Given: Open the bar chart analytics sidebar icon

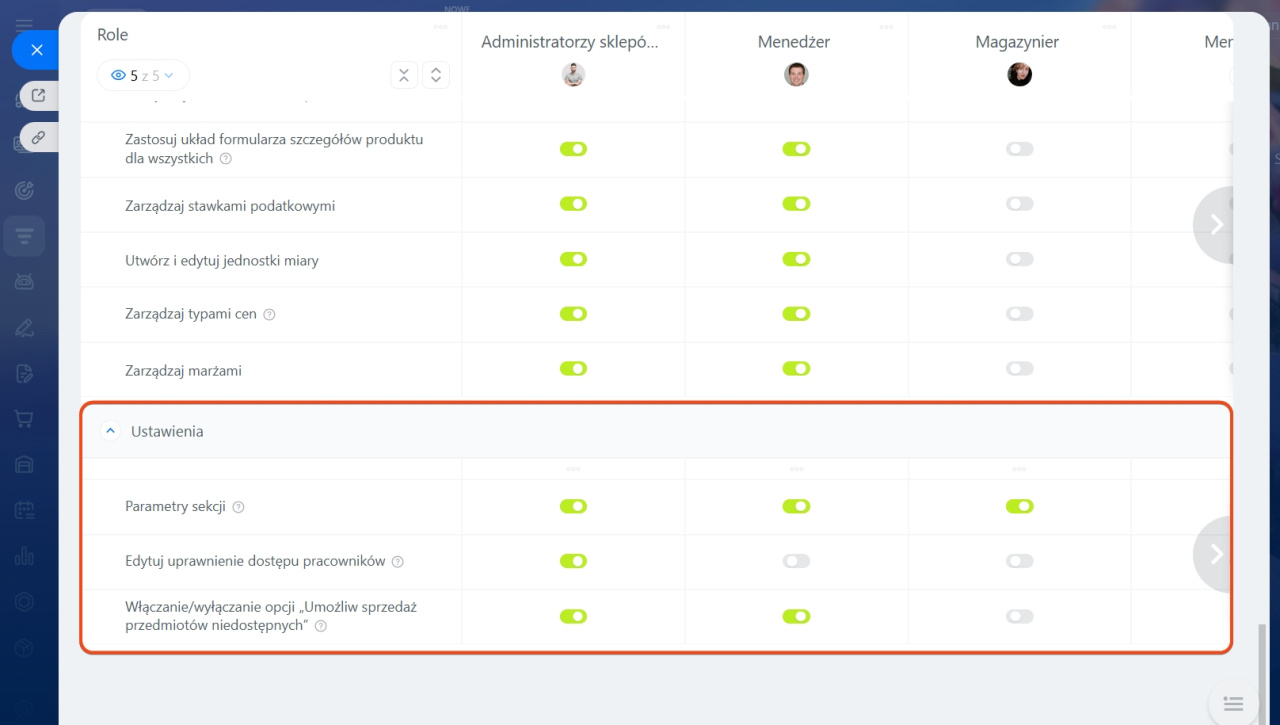Looking at the screenshot, I should pyautogui.click(x=24, y=557).
